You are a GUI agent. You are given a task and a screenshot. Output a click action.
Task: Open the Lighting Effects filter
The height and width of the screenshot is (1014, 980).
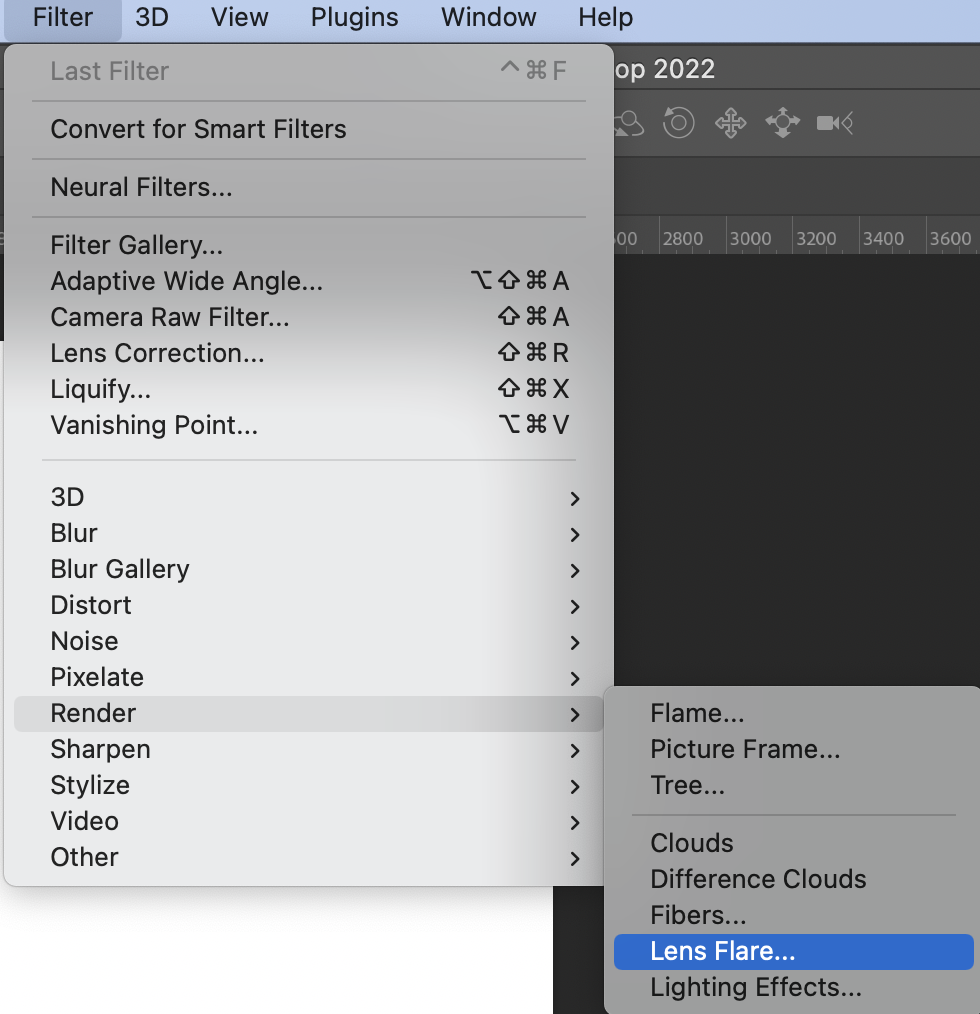(x=755, y=987)
